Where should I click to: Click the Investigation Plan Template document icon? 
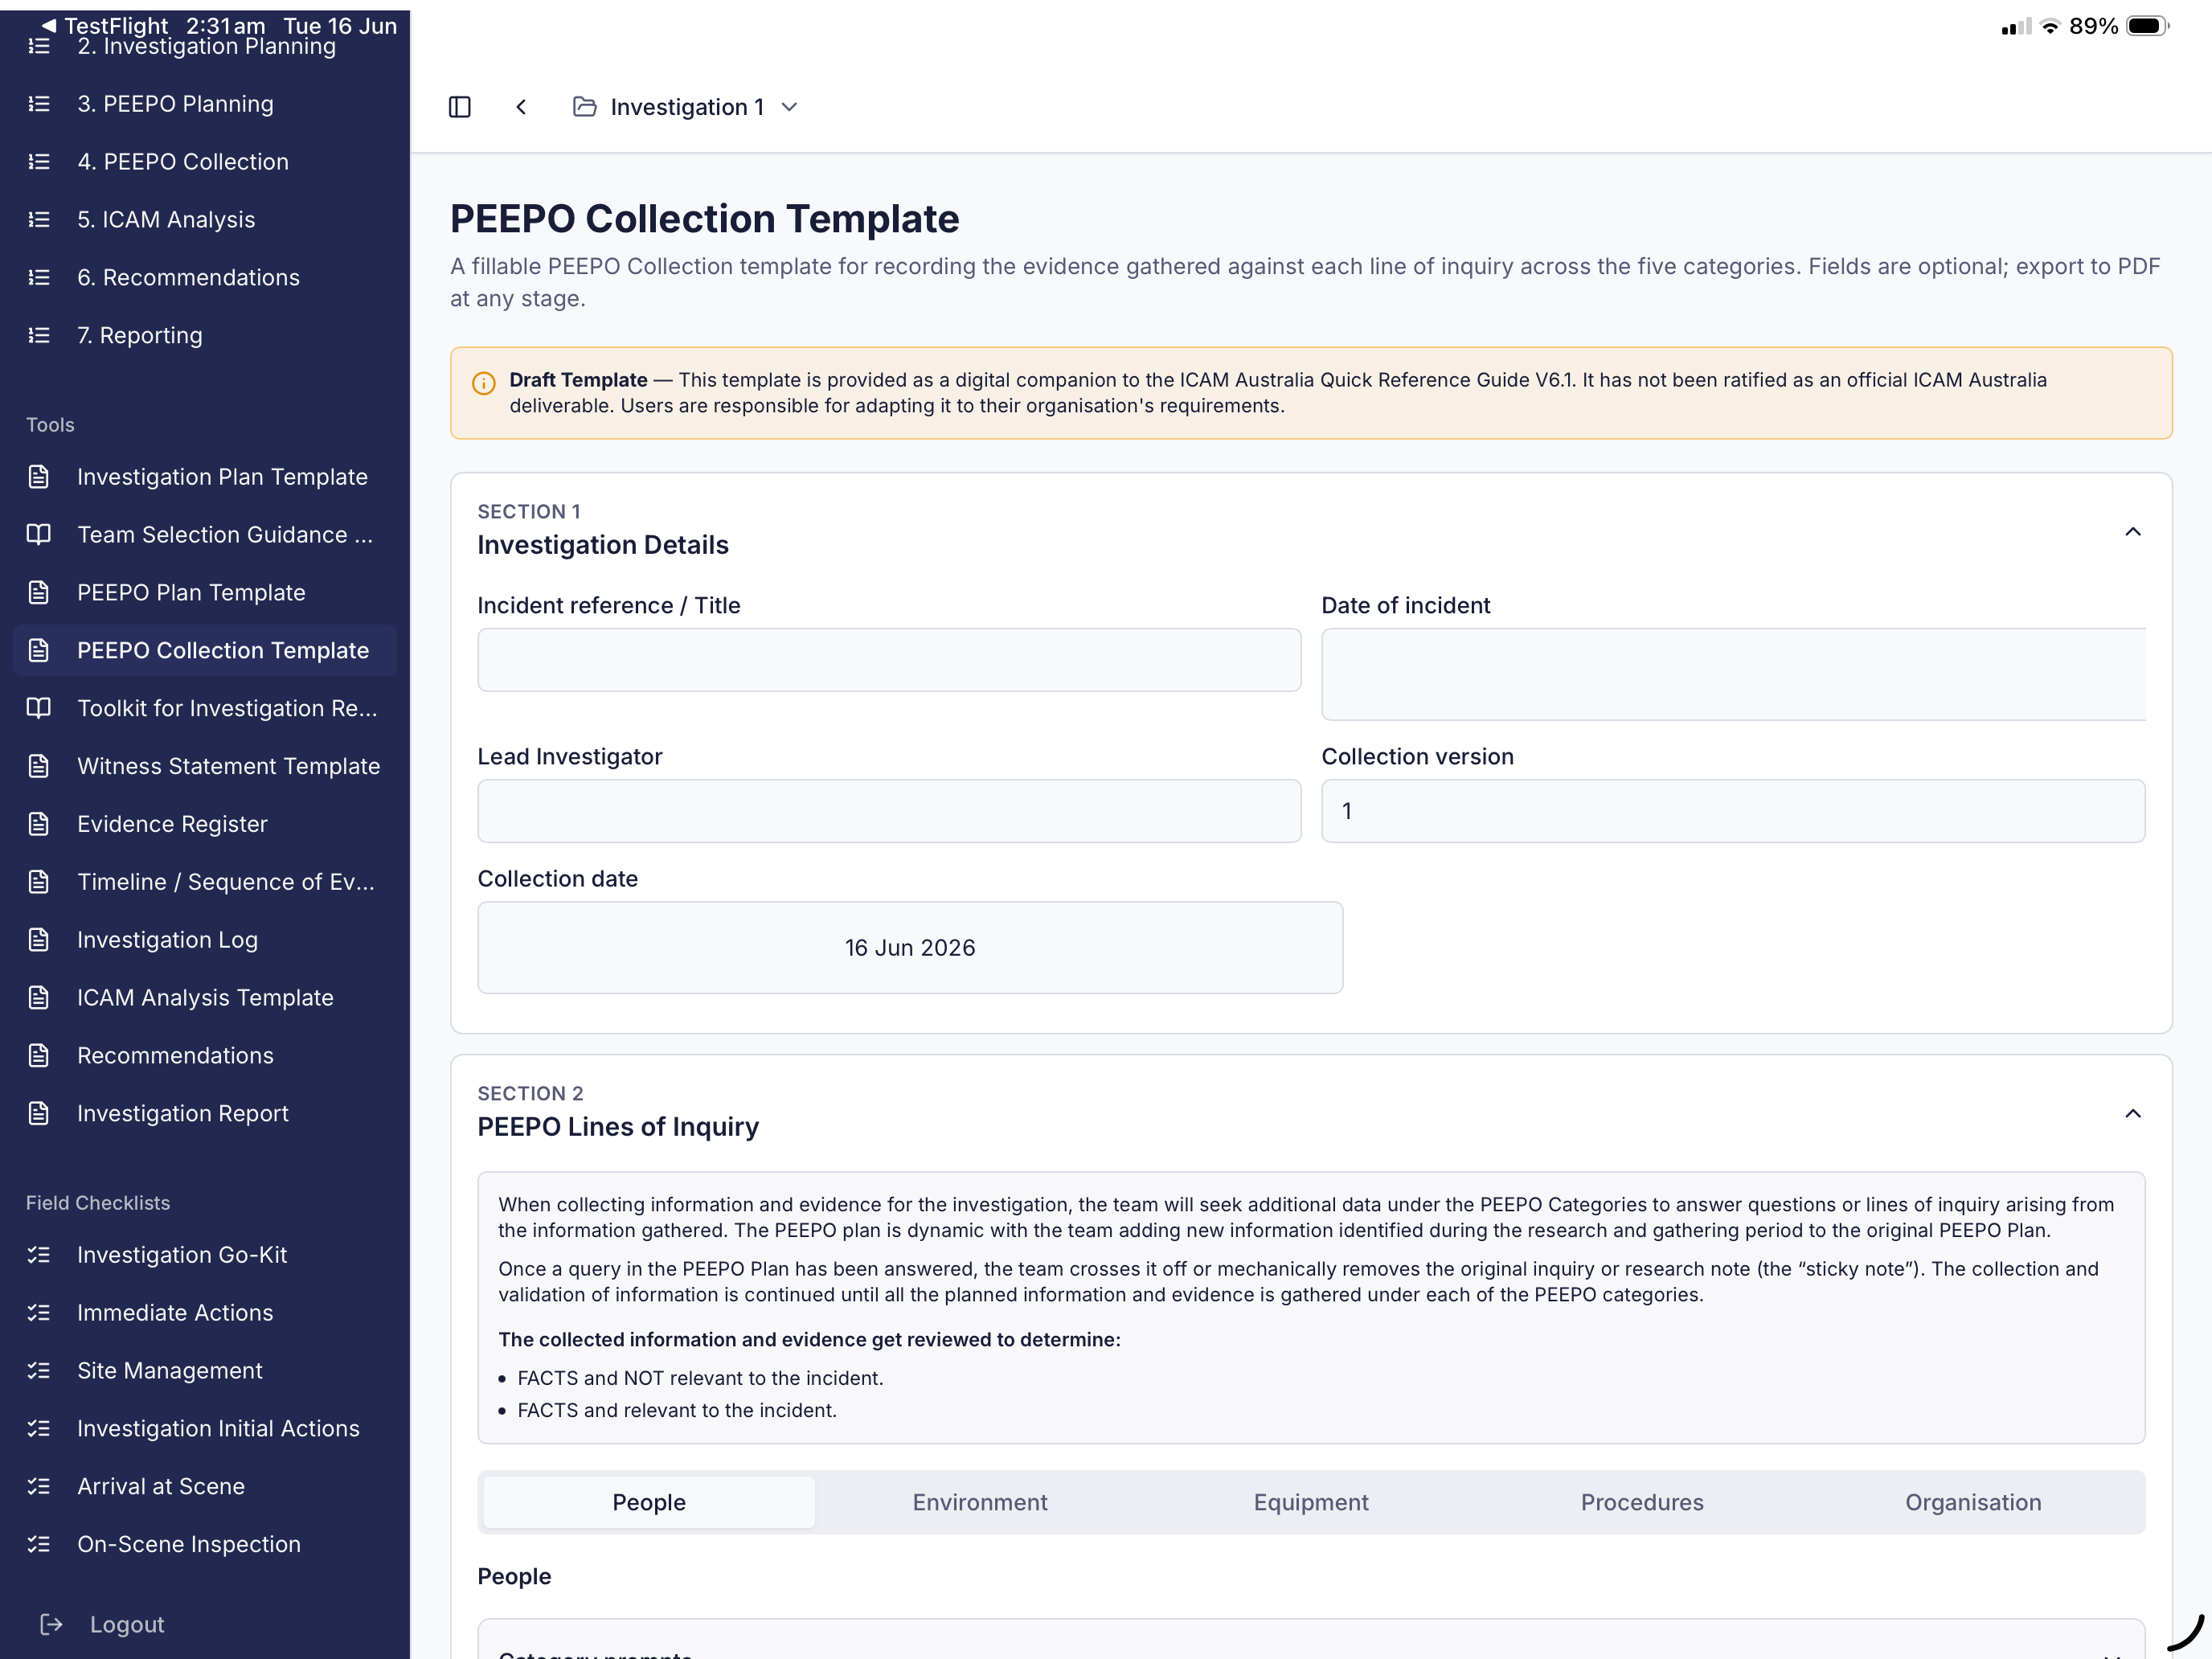tap(39, 477)
